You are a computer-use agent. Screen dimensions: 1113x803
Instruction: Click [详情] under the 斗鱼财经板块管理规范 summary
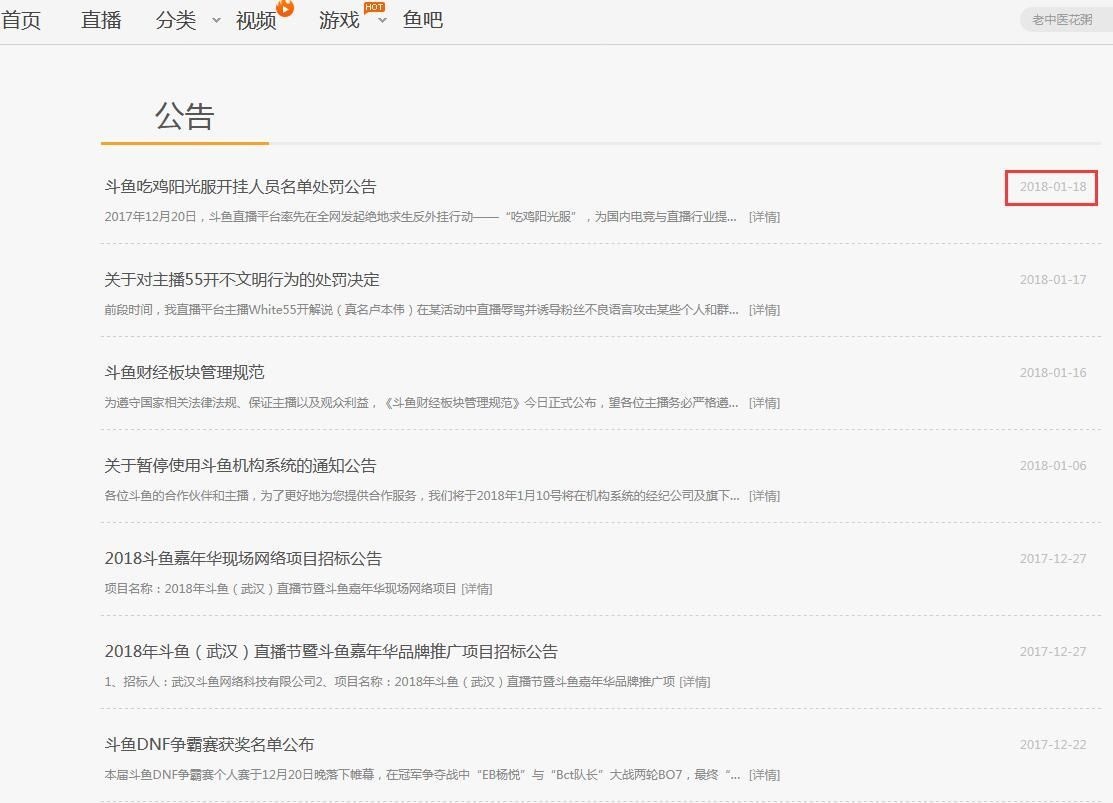tap(764, 403)
